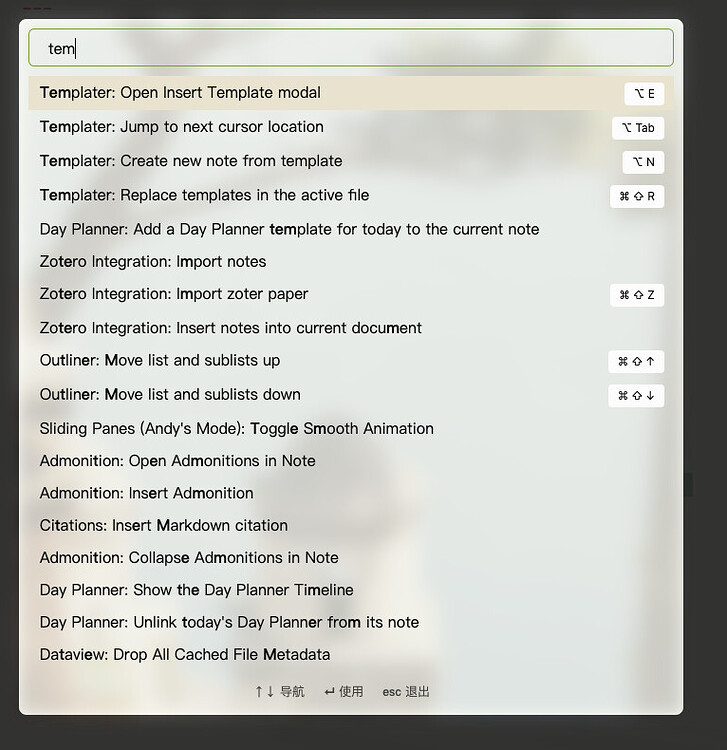Click the ⌥ E hotkey badge

click(x=643, y=94)
